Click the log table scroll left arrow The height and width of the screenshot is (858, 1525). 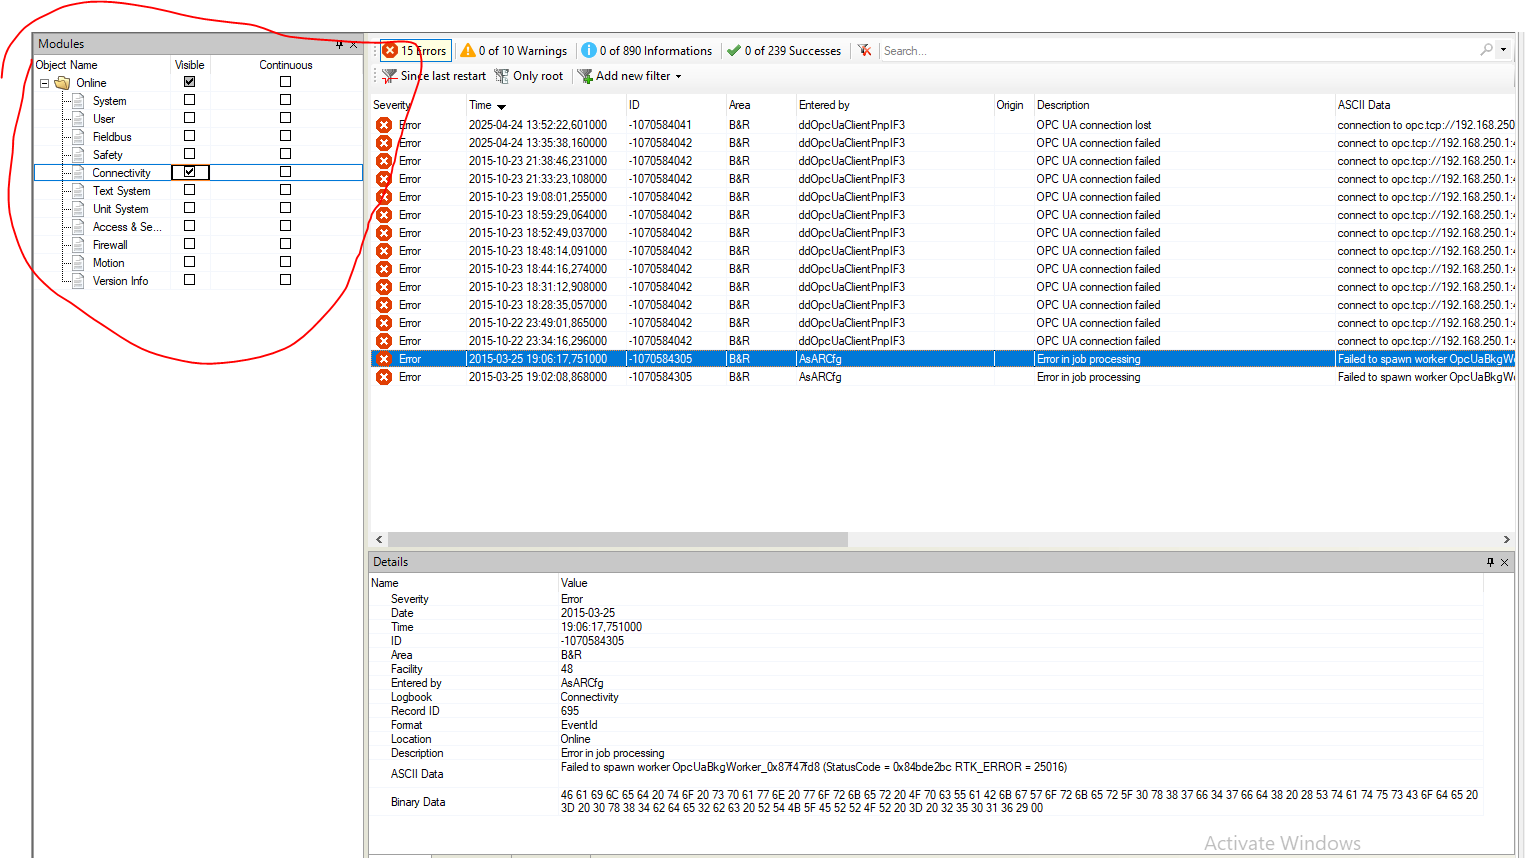click(x=379, y=539)
